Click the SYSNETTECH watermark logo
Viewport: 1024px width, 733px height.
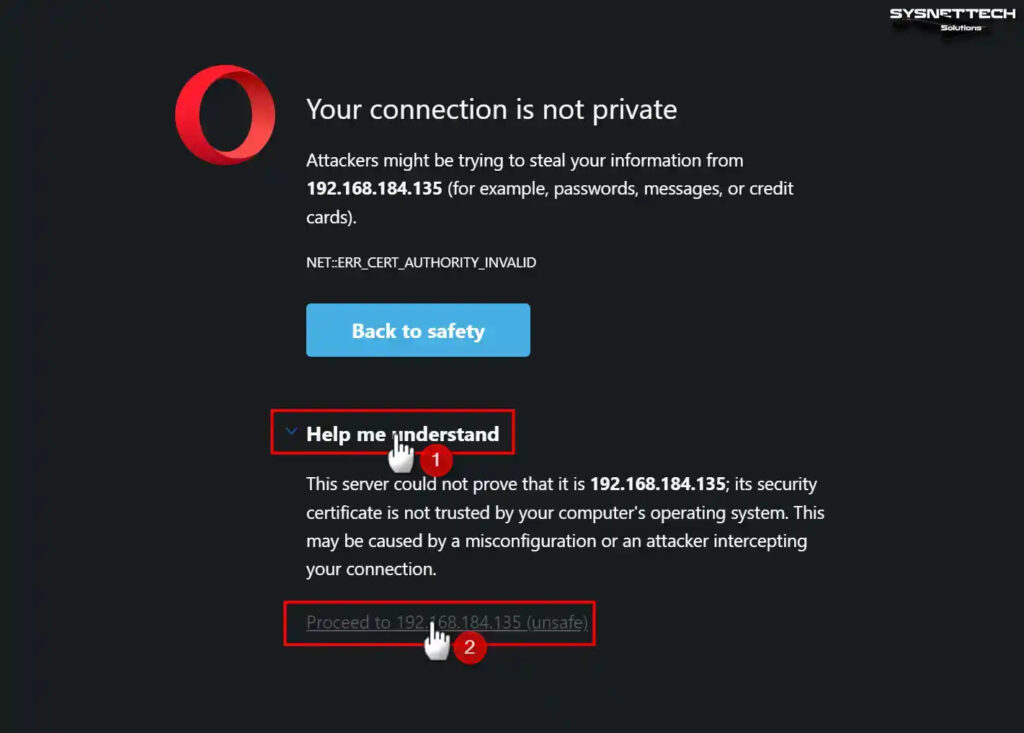[952, 19]
